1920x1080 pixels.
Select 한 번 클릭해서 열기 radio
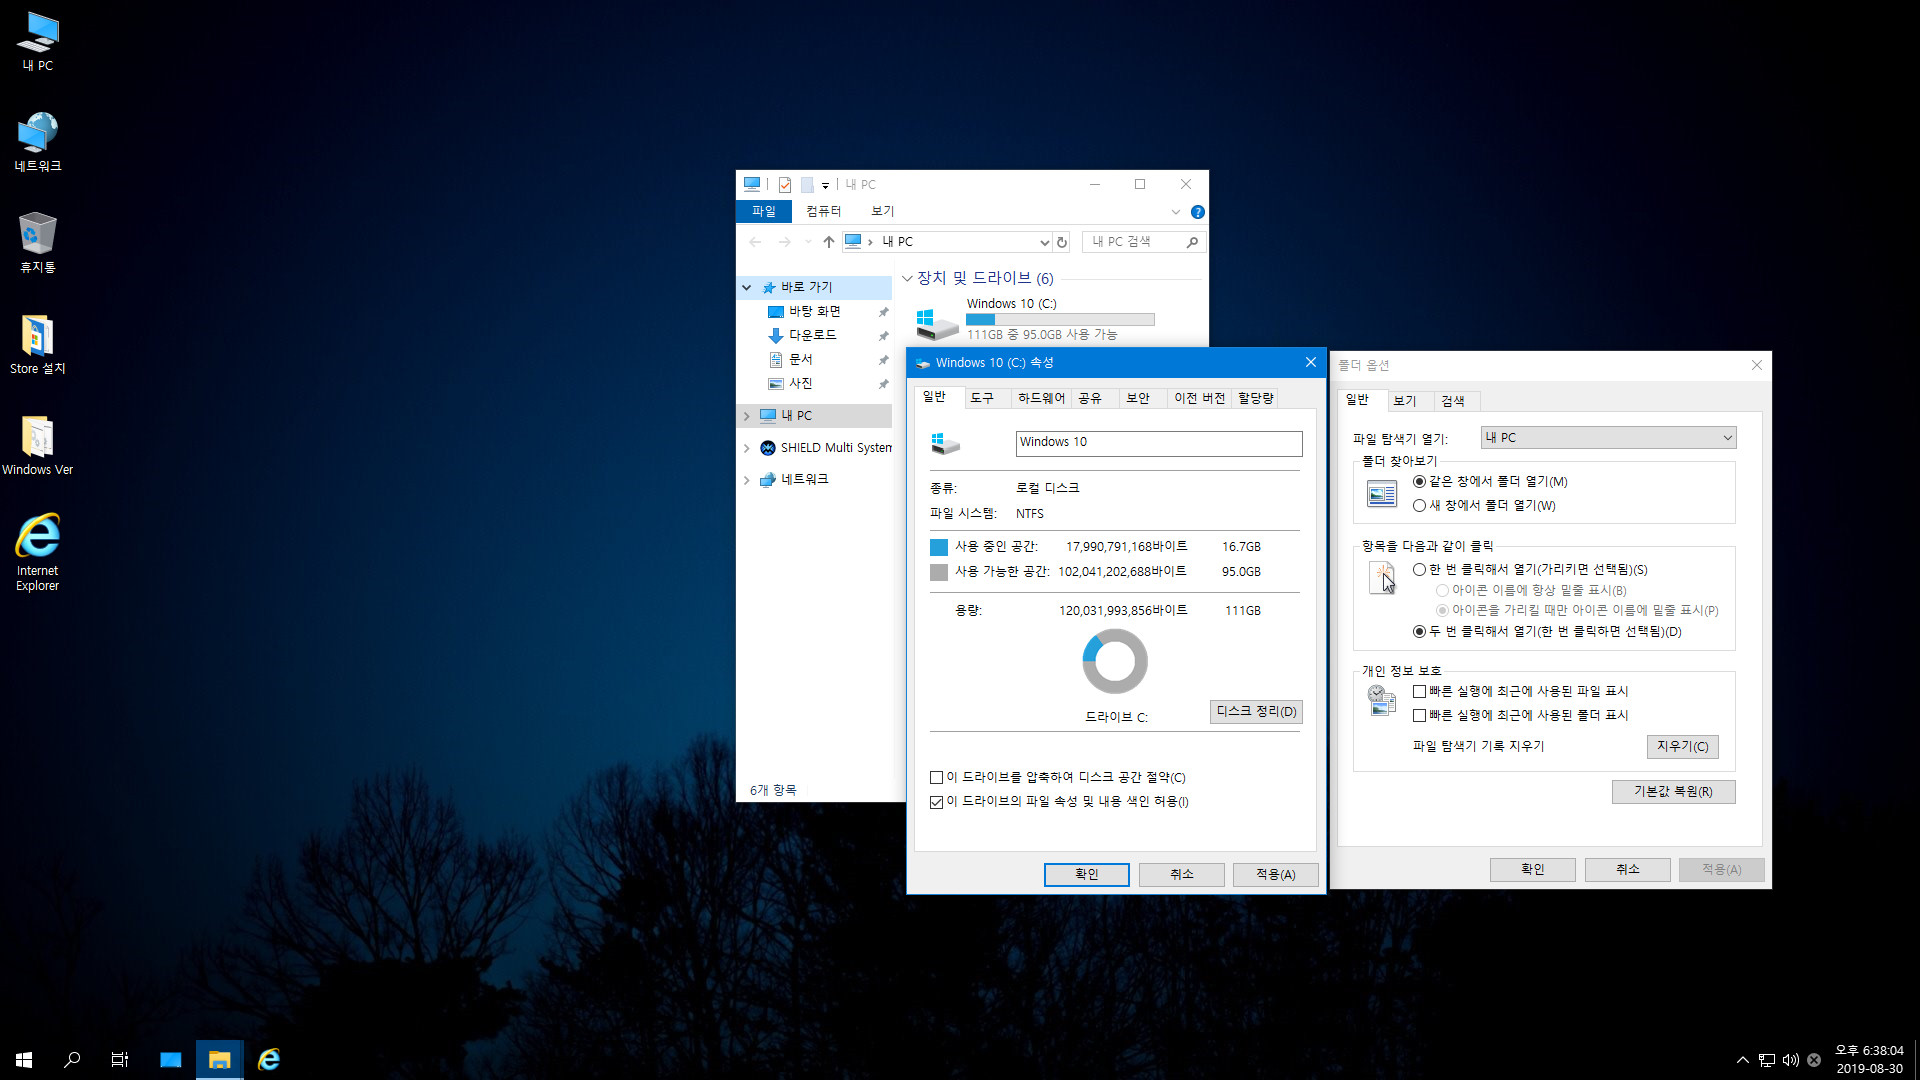1419,570
